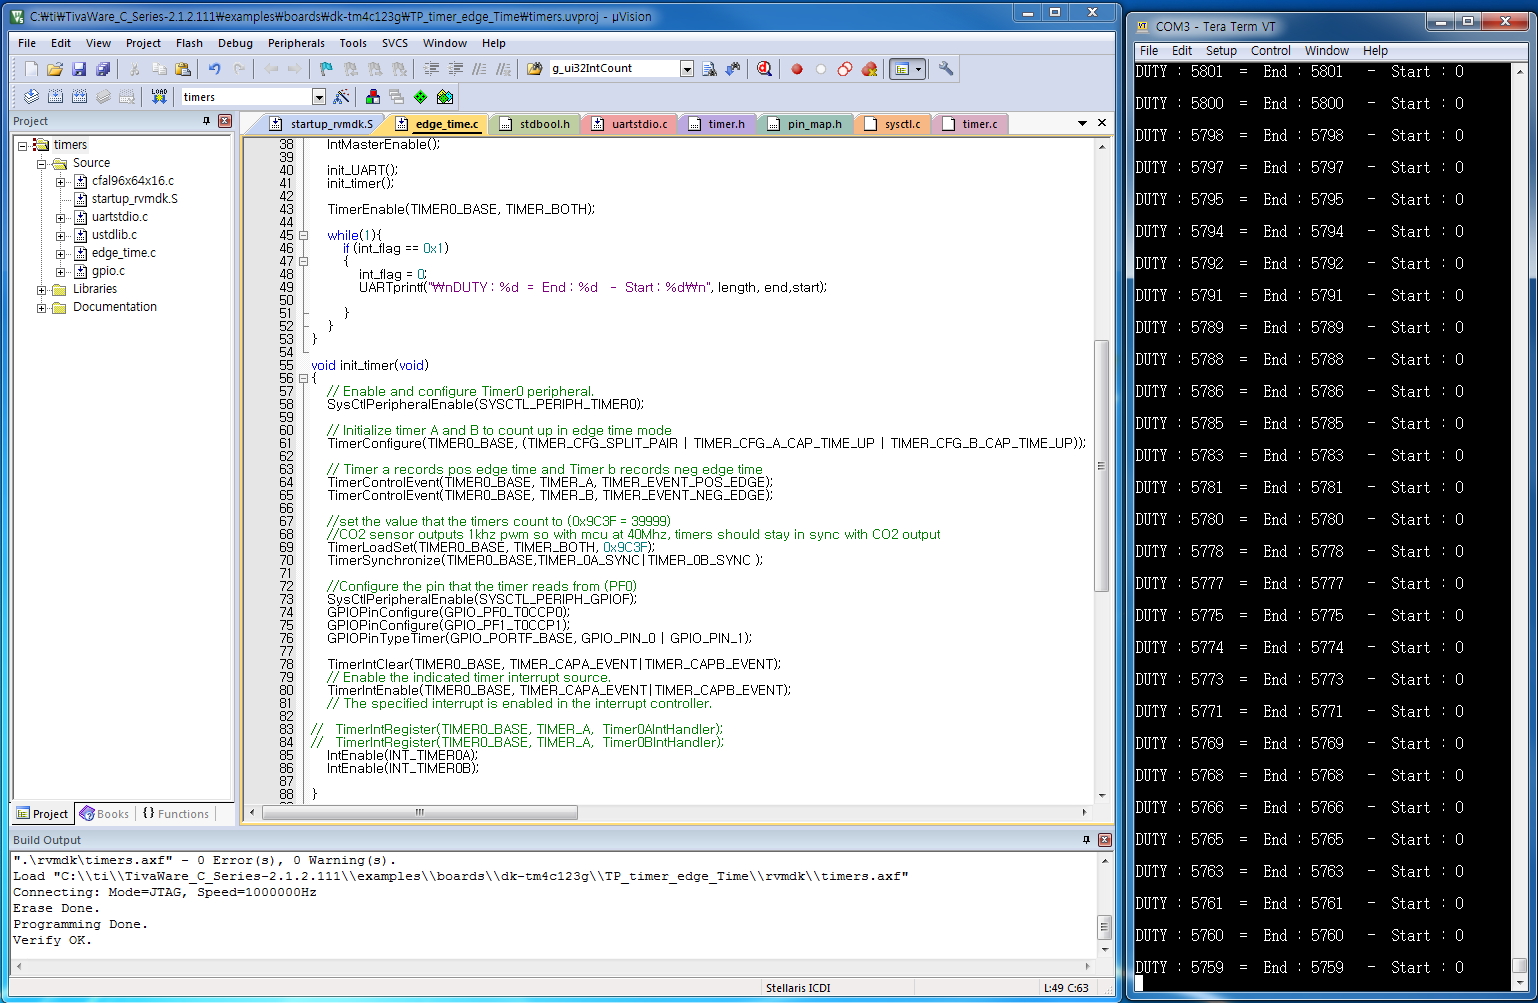Open the Setup menu in Tera Term
Screen dimensions: 1538x1003
pos(1221,51)
